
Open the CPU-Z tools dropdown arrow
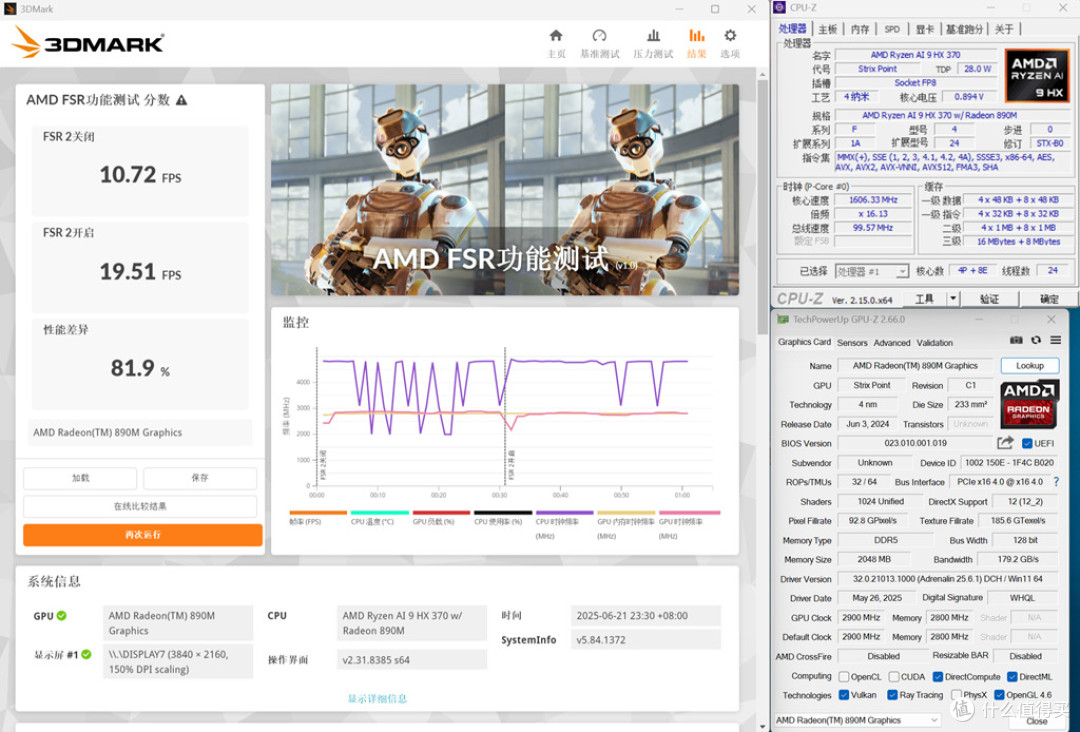pyautogui.click(x=953, y=298)
